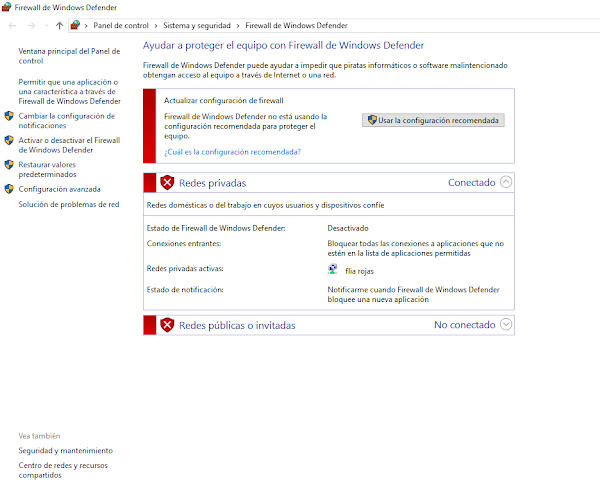The image size is (600, 486).
Task: Open ¿Cuál es la configuración recomendada? link
Action: (232, 152)
